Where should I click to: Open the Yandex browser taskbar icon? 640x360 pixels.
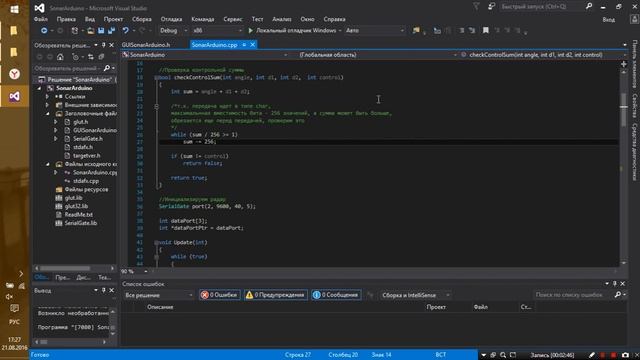14,74
